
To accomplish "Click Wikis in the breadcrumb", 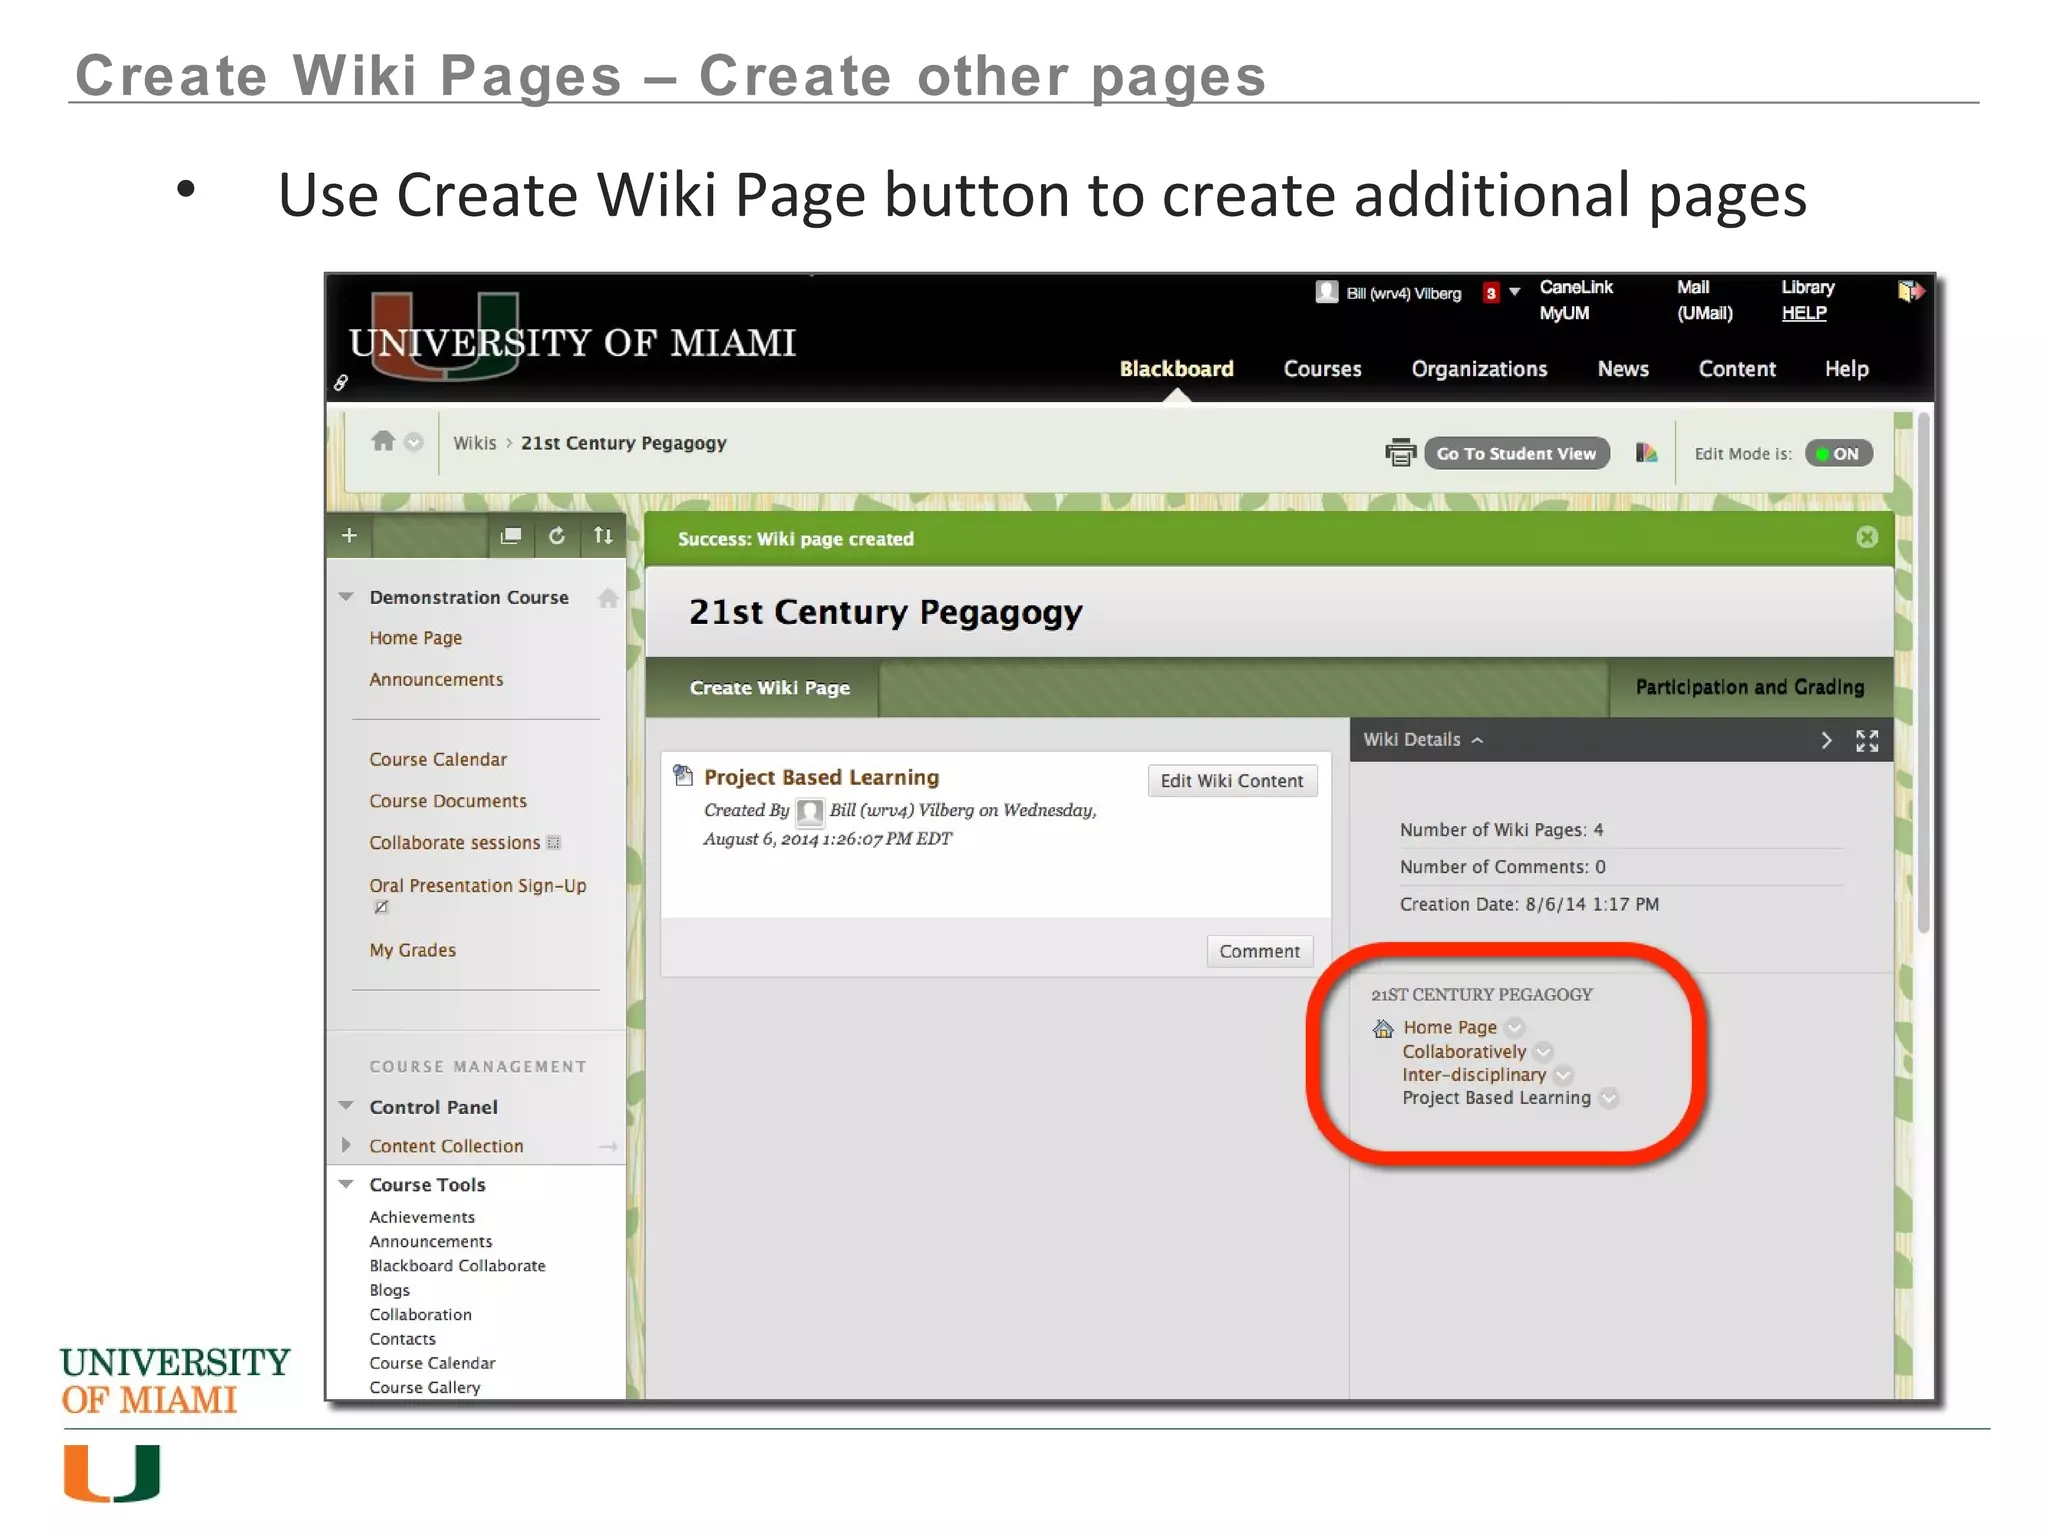I will coord(474,443).
